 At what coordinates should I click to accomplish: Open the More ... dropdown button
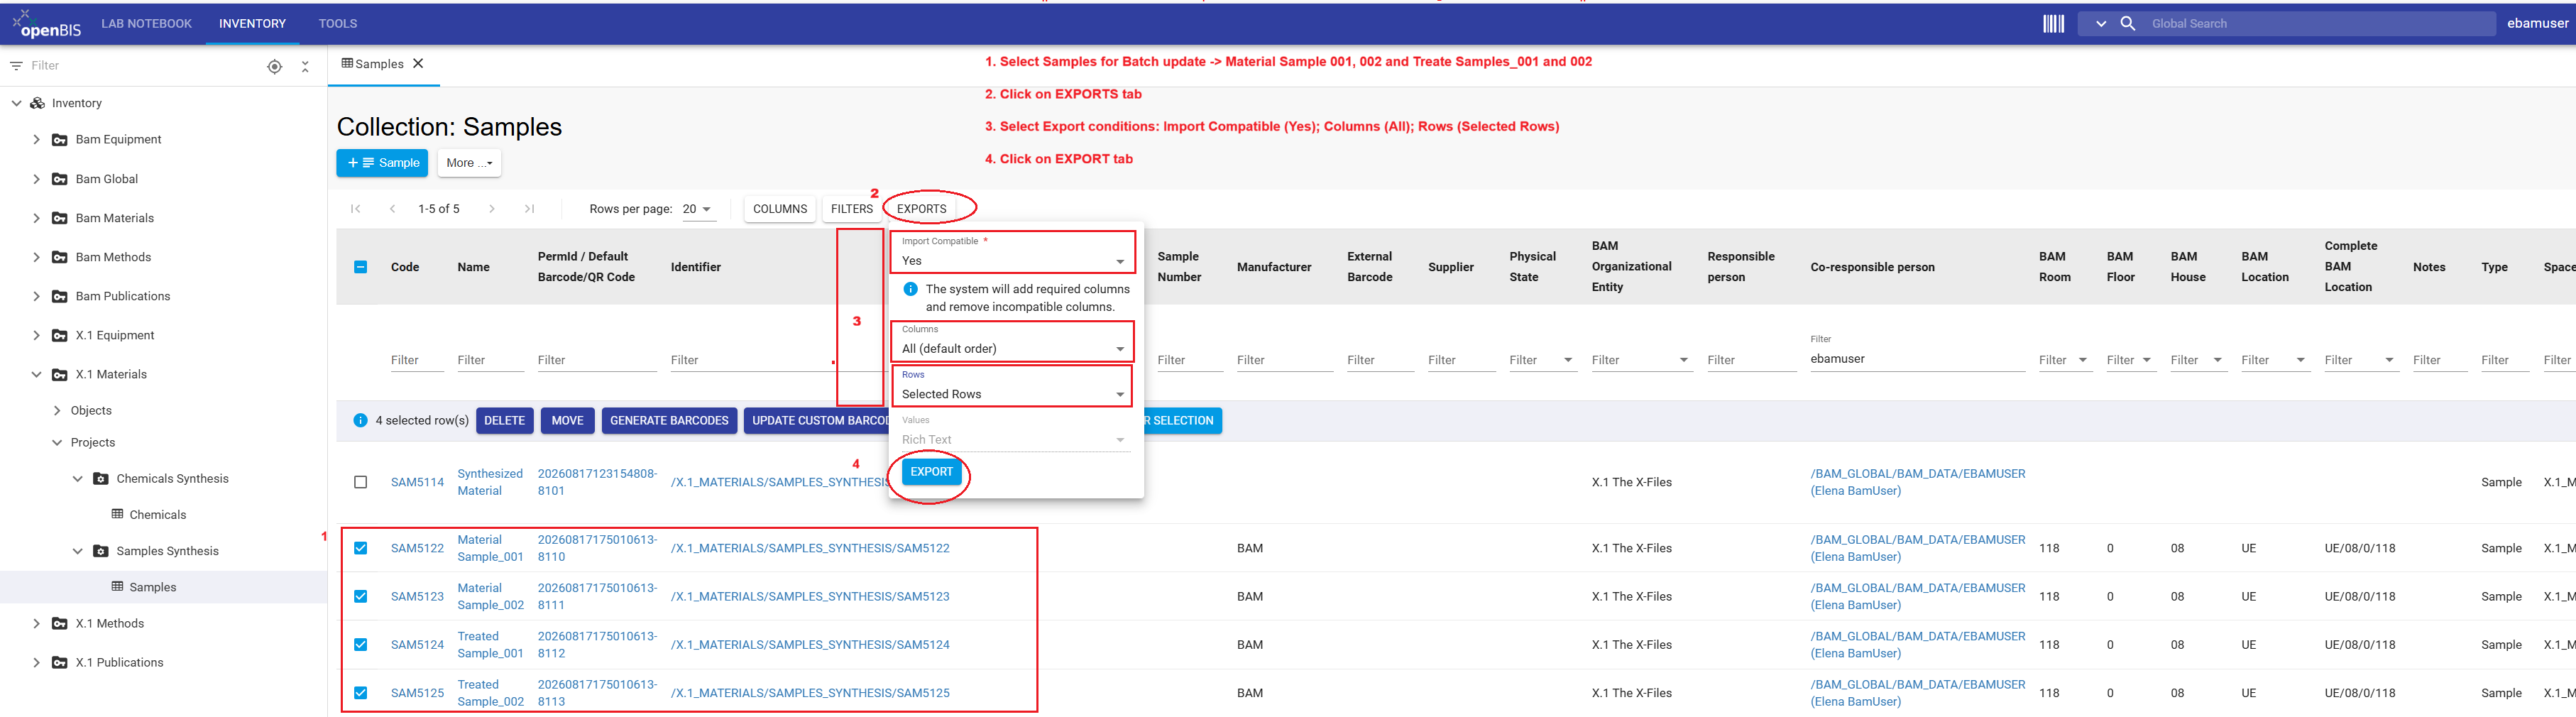tap(469, 163)
